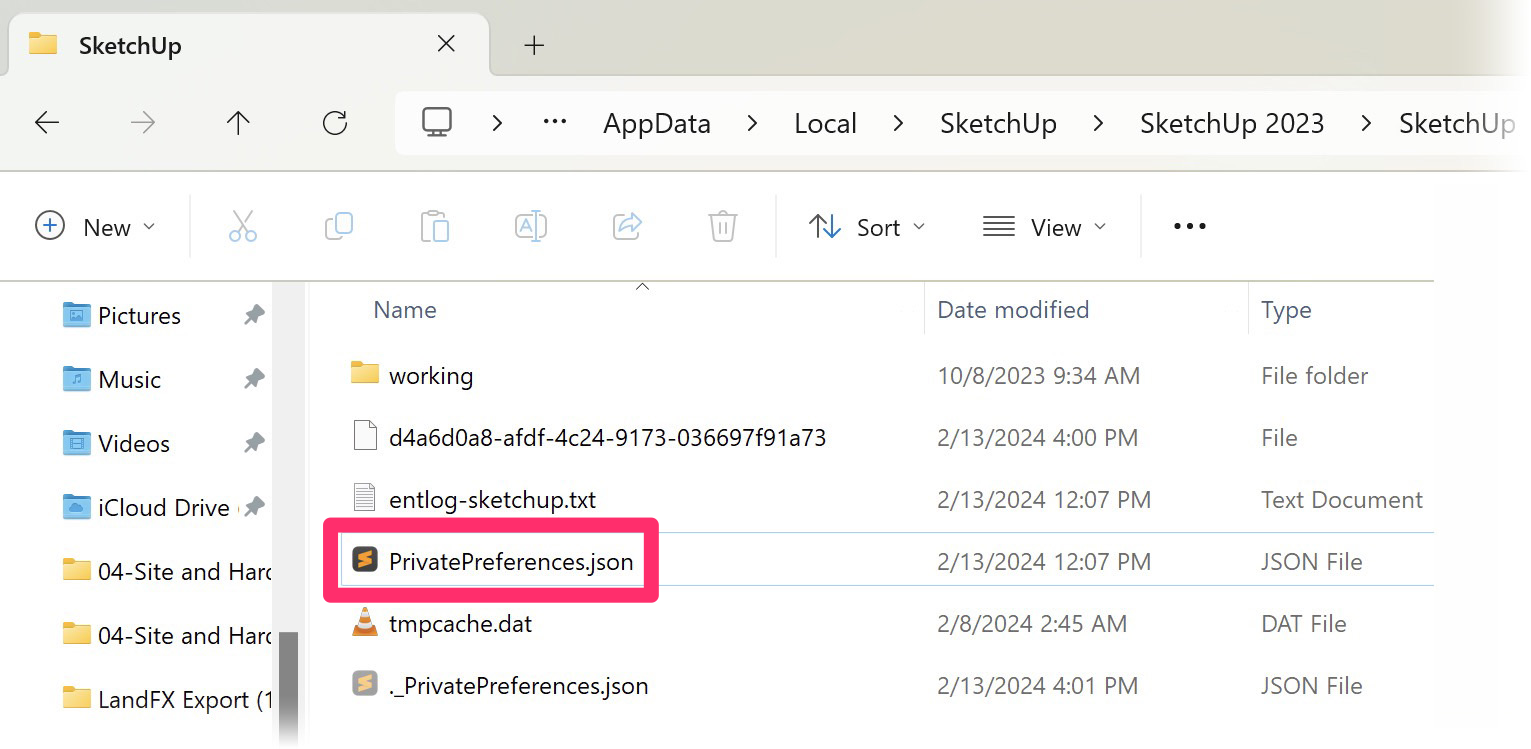Click the DAT File type cell
This screenshot has width=1531, height=749.
[1304, 623]
